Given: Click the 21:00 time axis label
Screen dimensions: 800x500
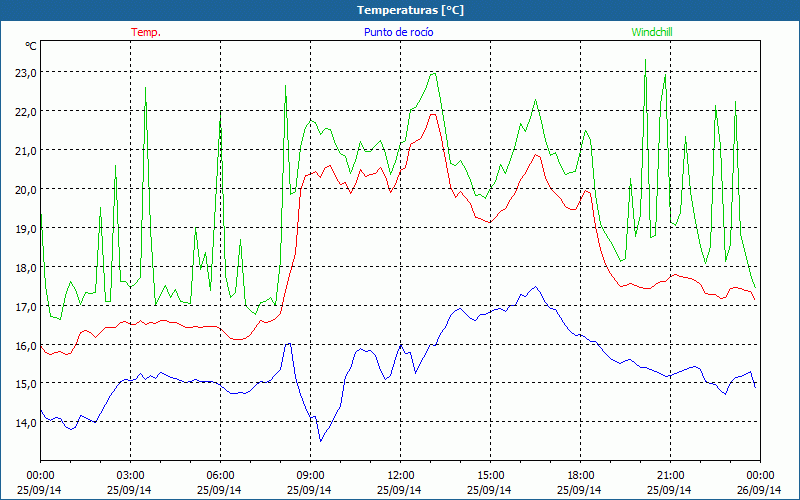Looking at the screenshot, I should [670, 476].
